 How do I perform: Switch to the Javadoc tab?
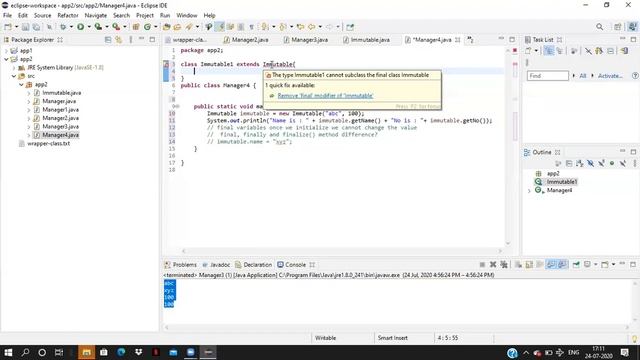(216, 264)
